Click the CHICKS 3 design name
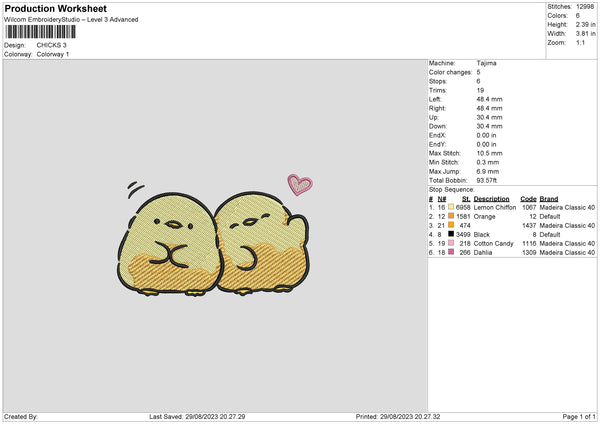 click(x=51, y=45)
